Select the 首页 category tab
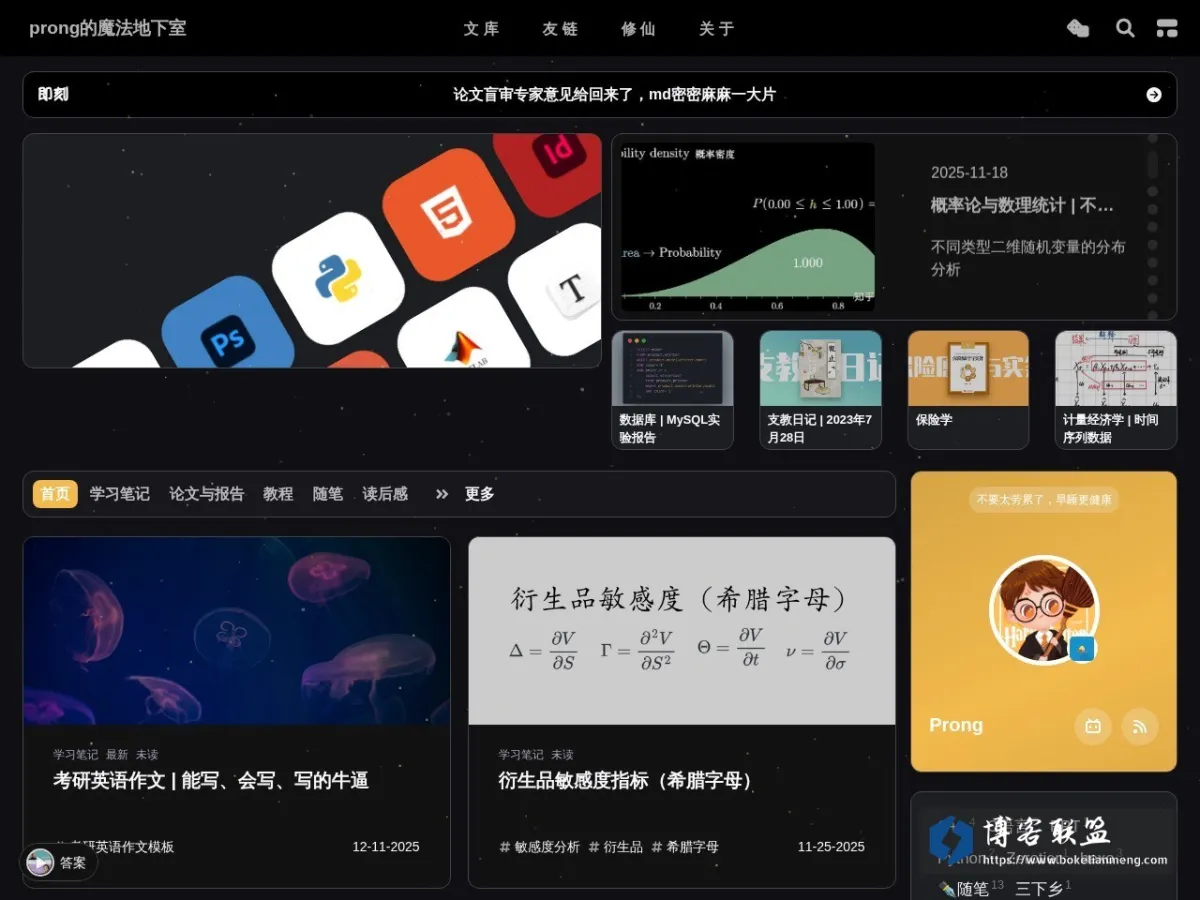 point(55,494)
